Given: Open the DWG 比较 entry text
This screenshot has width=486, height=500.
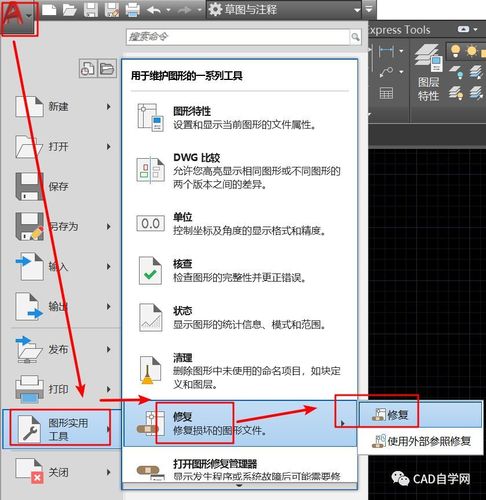Looking at the screenshot, I should click(x=257, y=171).
